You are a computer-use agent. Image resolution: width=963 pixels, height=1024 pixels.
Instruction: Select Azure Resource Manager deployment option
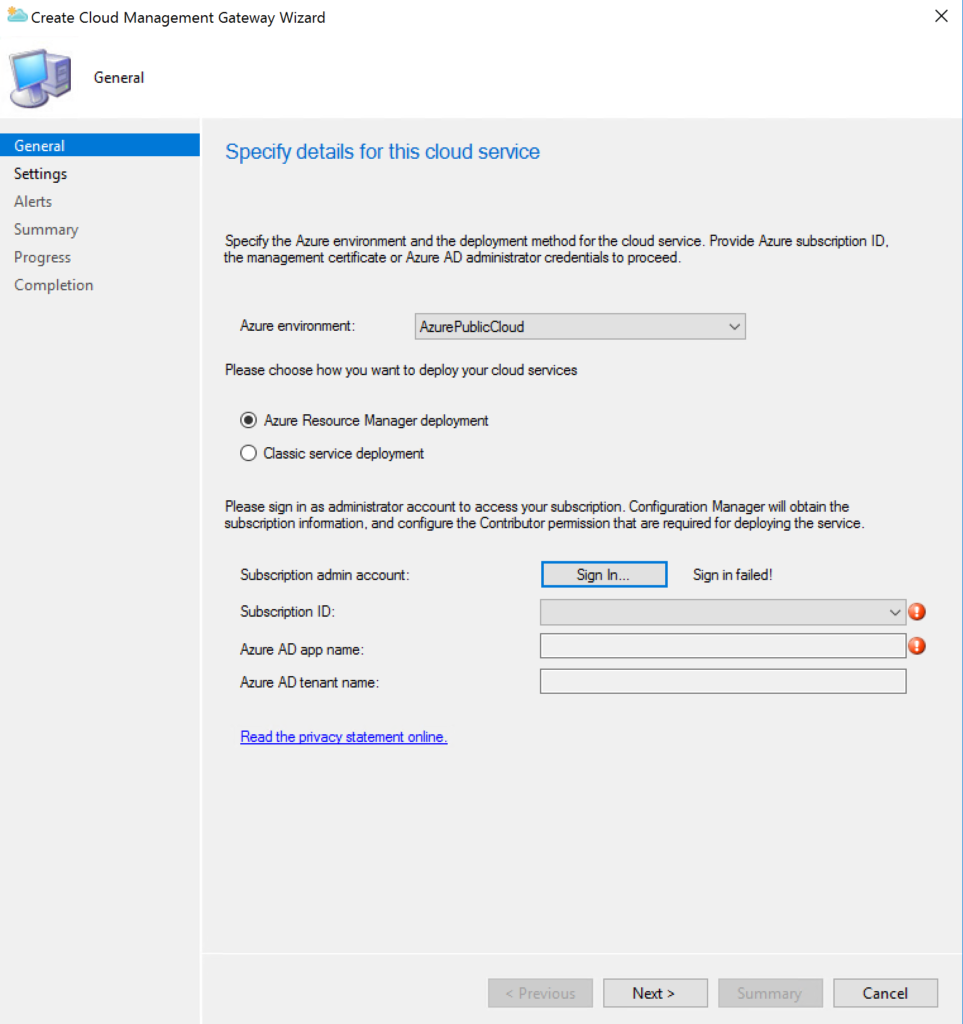[x=248, y=420]
